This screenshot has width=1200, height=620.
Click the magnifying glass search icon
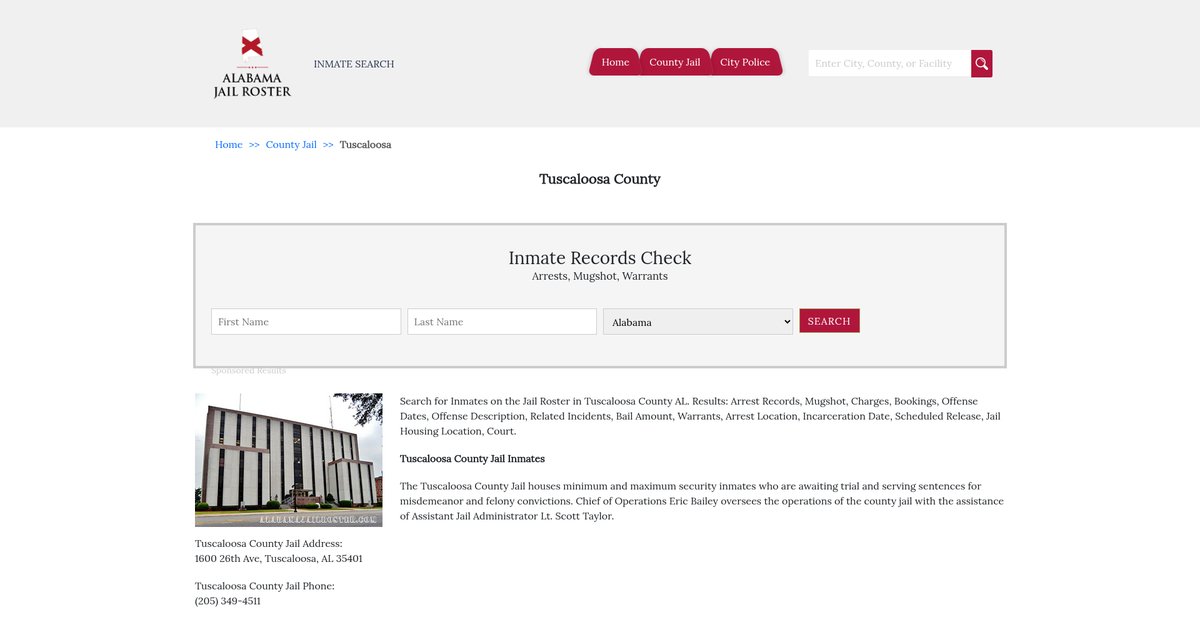pos(981,64)
